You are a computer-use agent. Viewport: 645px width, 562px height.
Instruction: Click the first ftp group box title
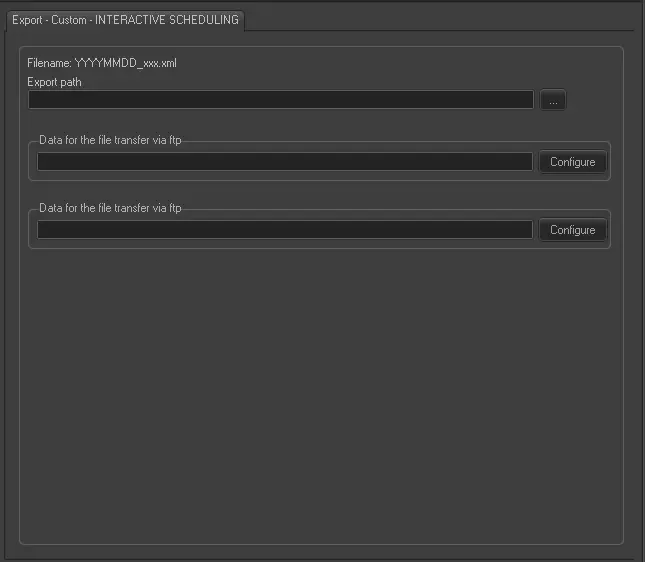coord(110,140)
